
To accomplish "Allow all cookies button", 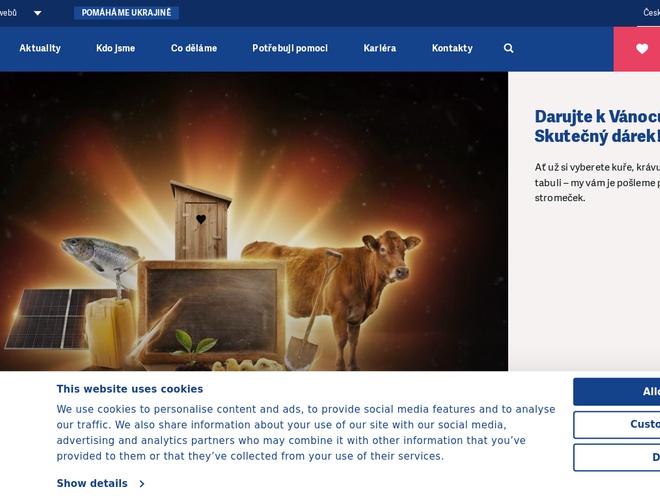I will (617, 391).
